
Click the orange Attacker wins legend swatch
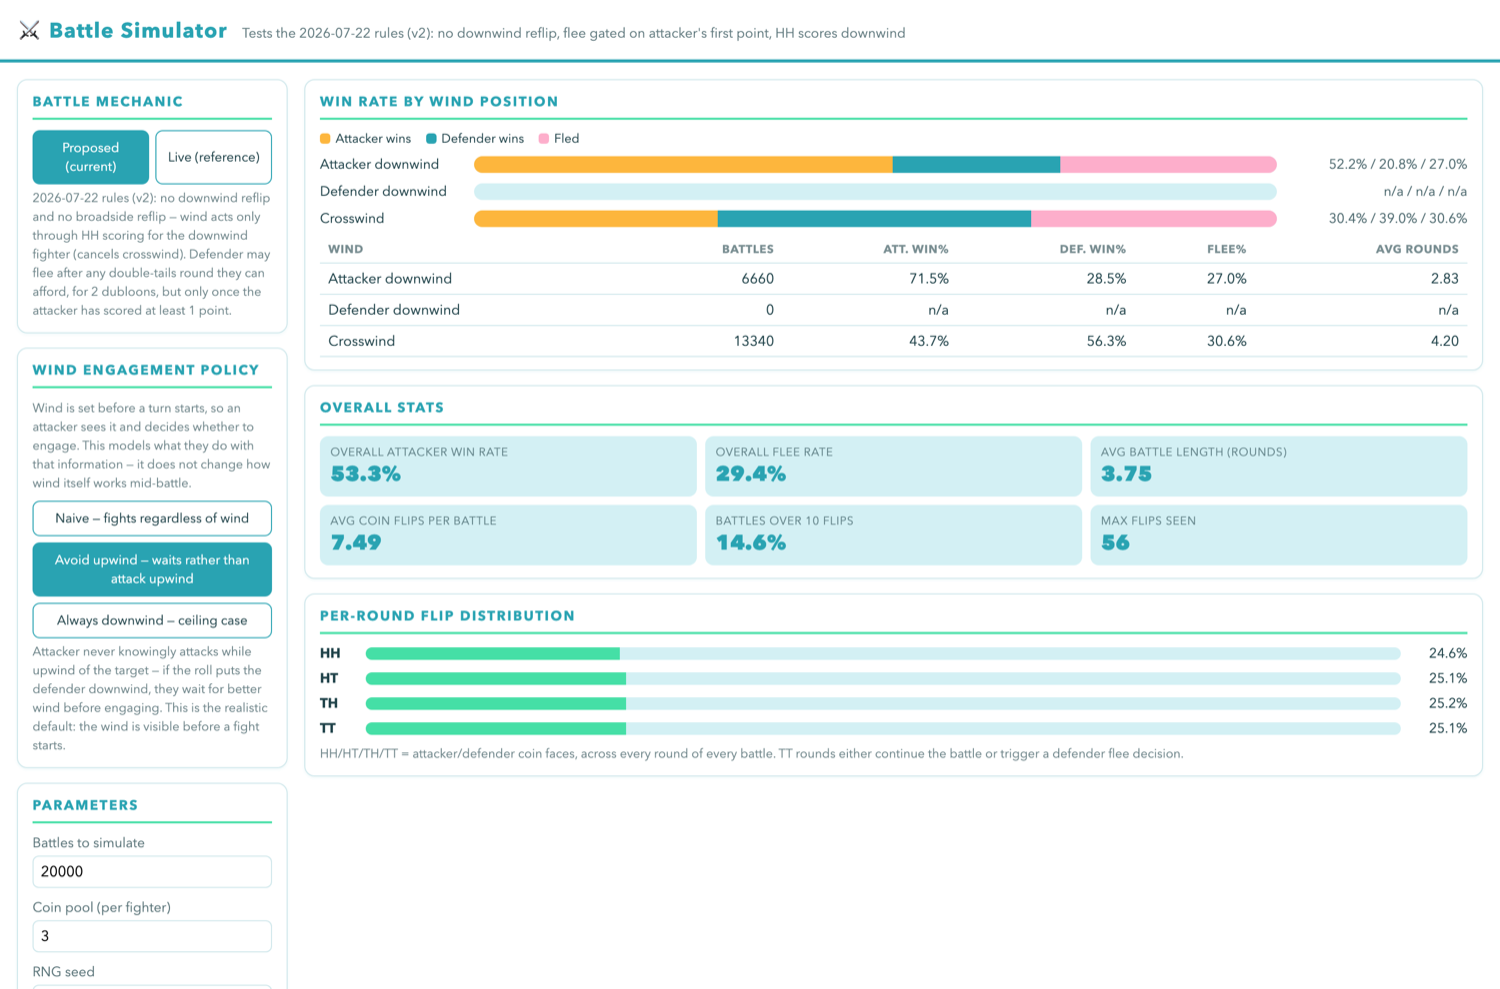click(x=325, y=139)
